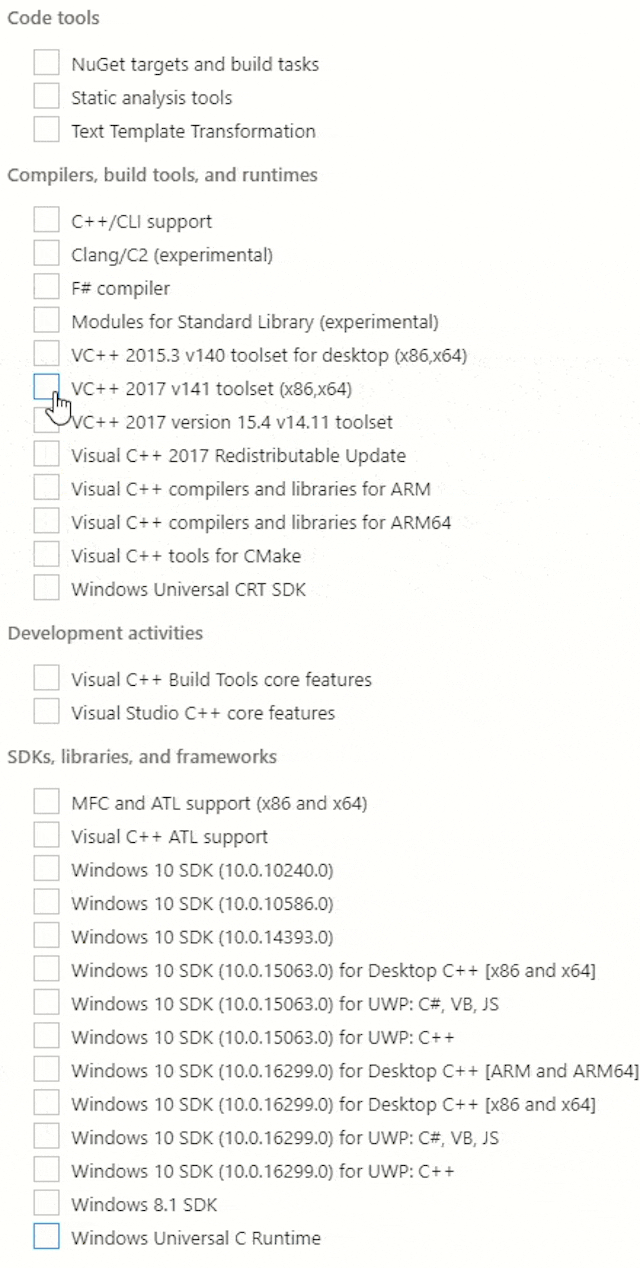Select the F# compiler option
Image resolution: width=640 pixels, height=1268 pixels.
tap(45, 287)
